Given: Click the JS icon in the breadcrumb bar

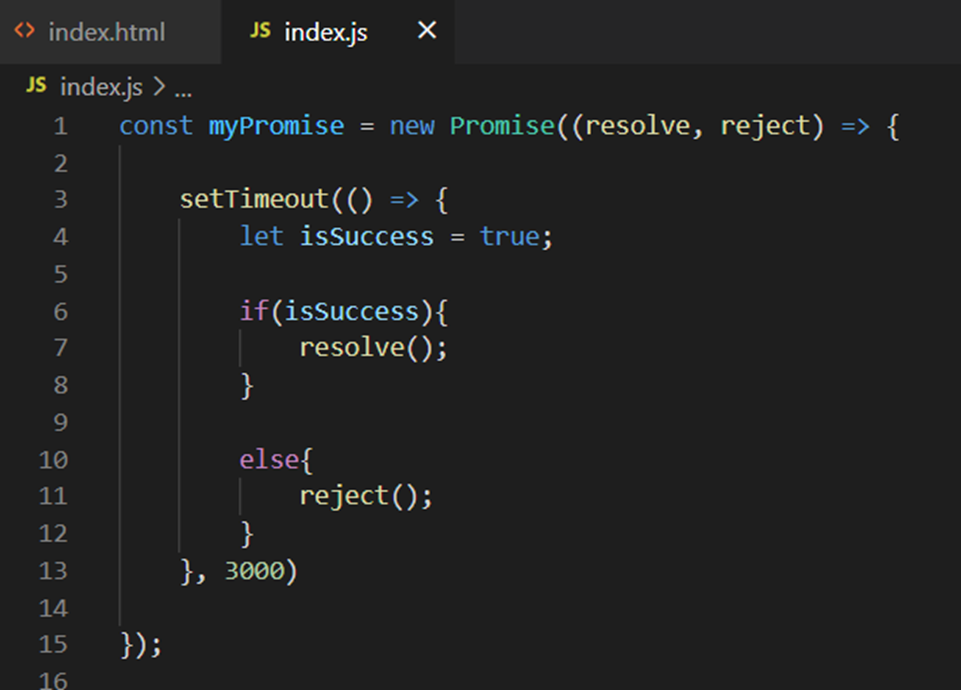Looking at the screenshot, I should [x=36, y=87].
